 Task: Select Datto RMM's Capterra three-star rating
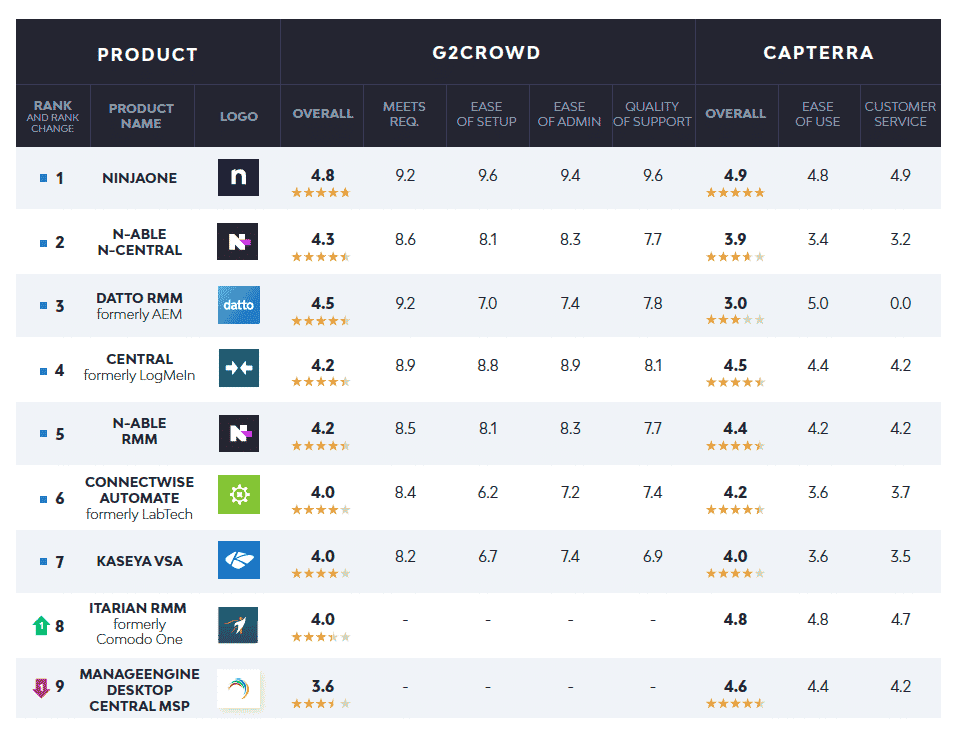click(735, 320)
